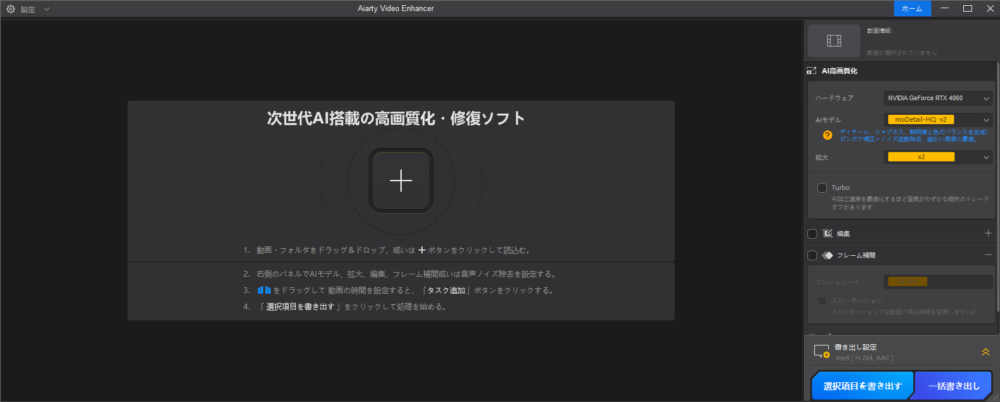Open the AIモデル moDetail-HQ v2 dropdown
1000x402 pixels.
[x=938, y=119]
